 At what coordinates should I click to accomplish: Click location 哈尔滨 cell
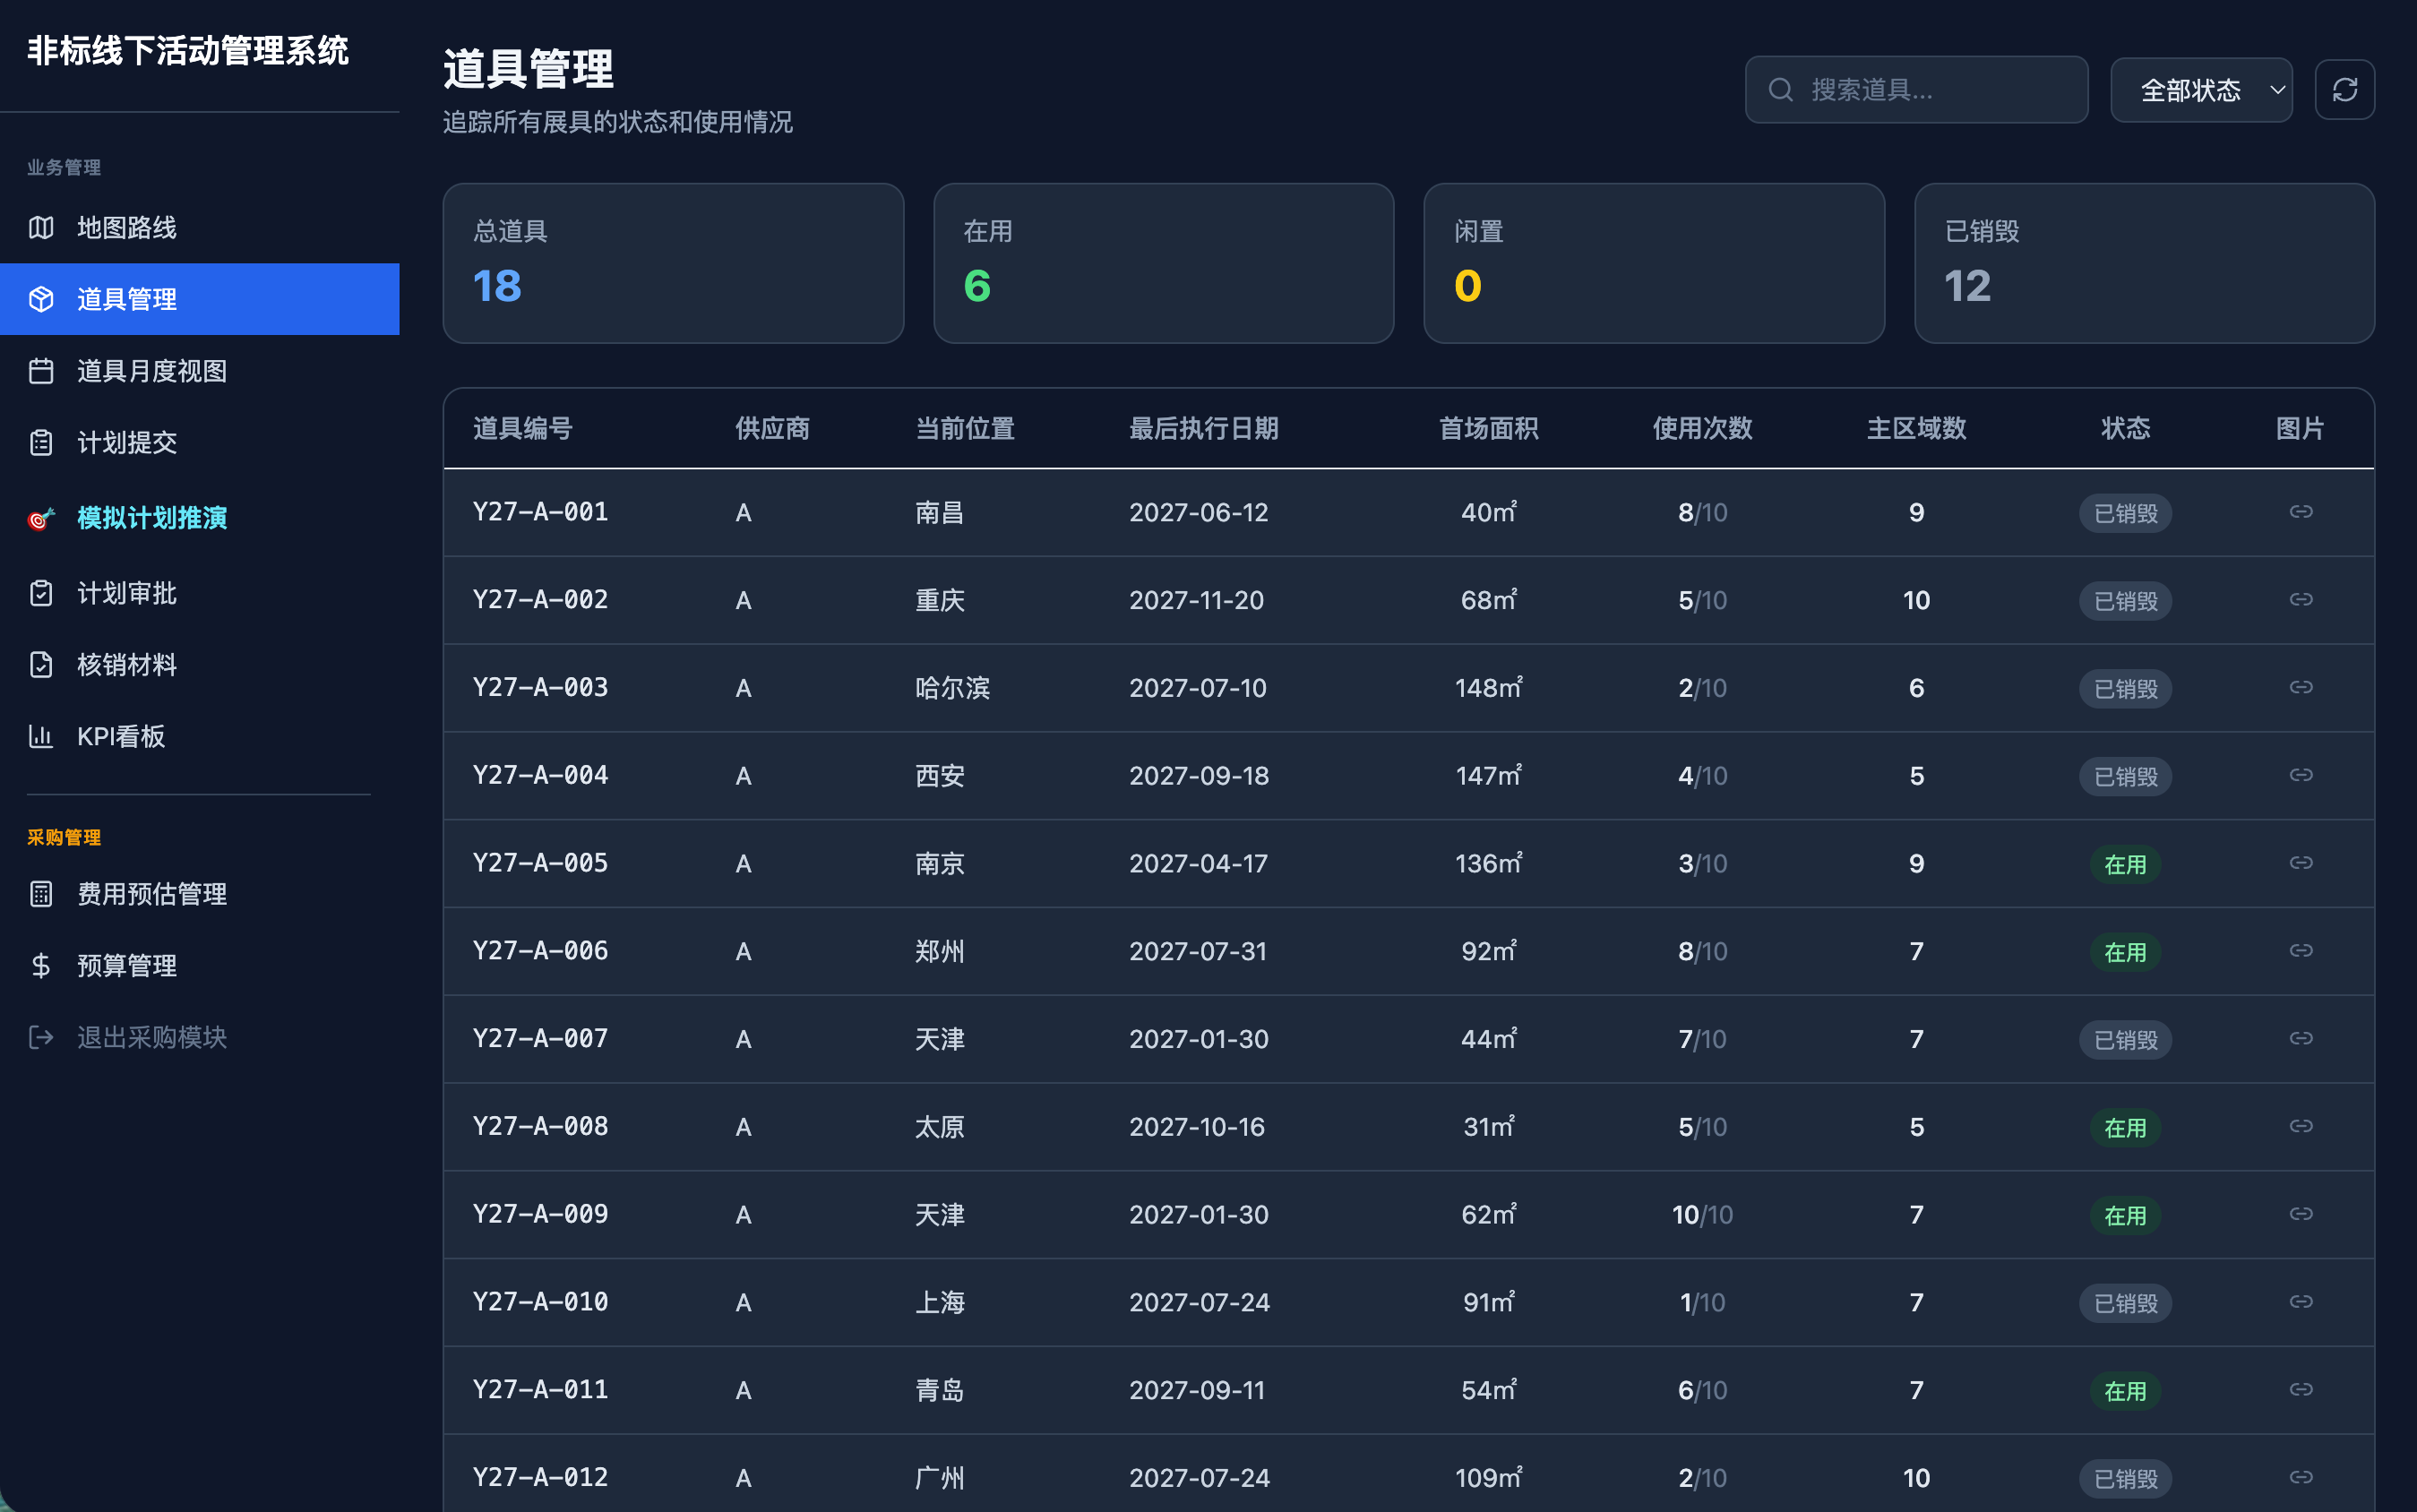tap(952, 688)
